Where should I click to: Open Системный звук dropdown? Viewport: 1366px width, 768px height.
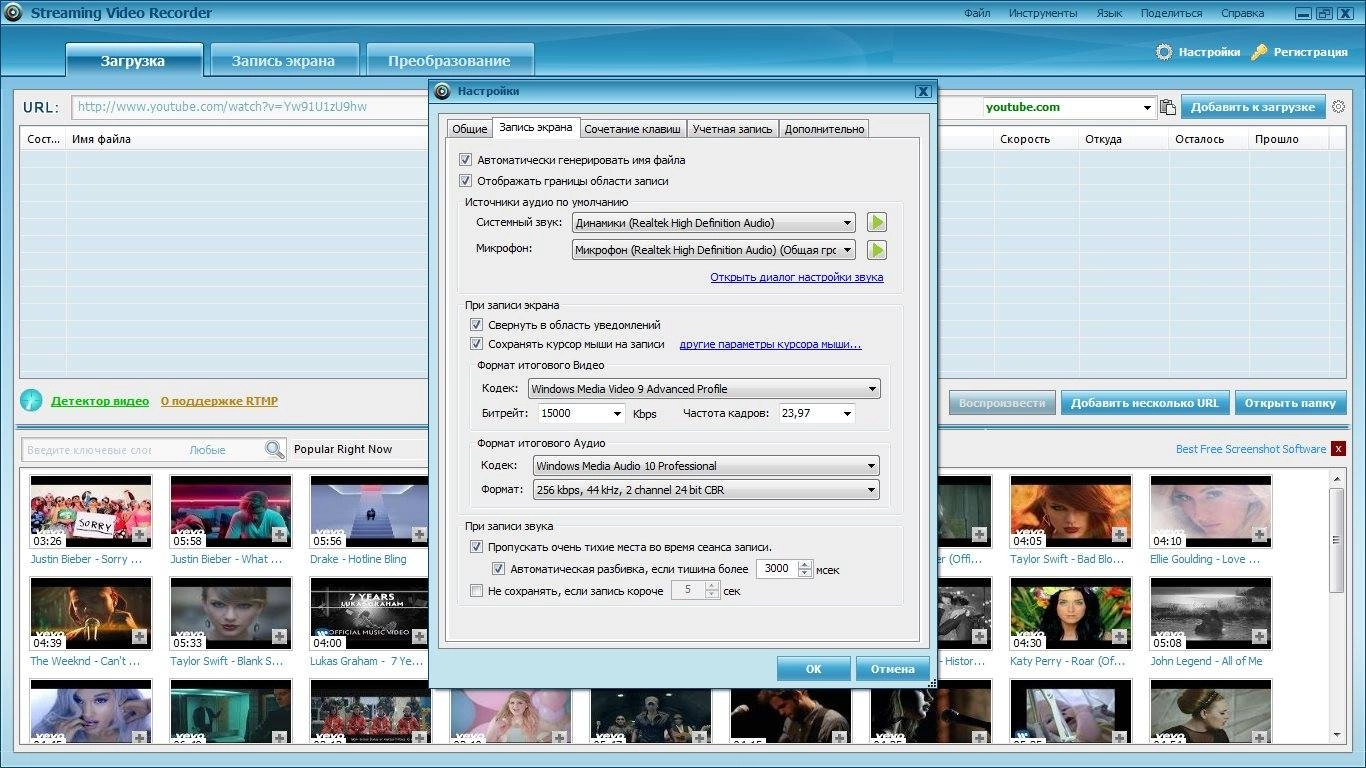pos(714,223)
